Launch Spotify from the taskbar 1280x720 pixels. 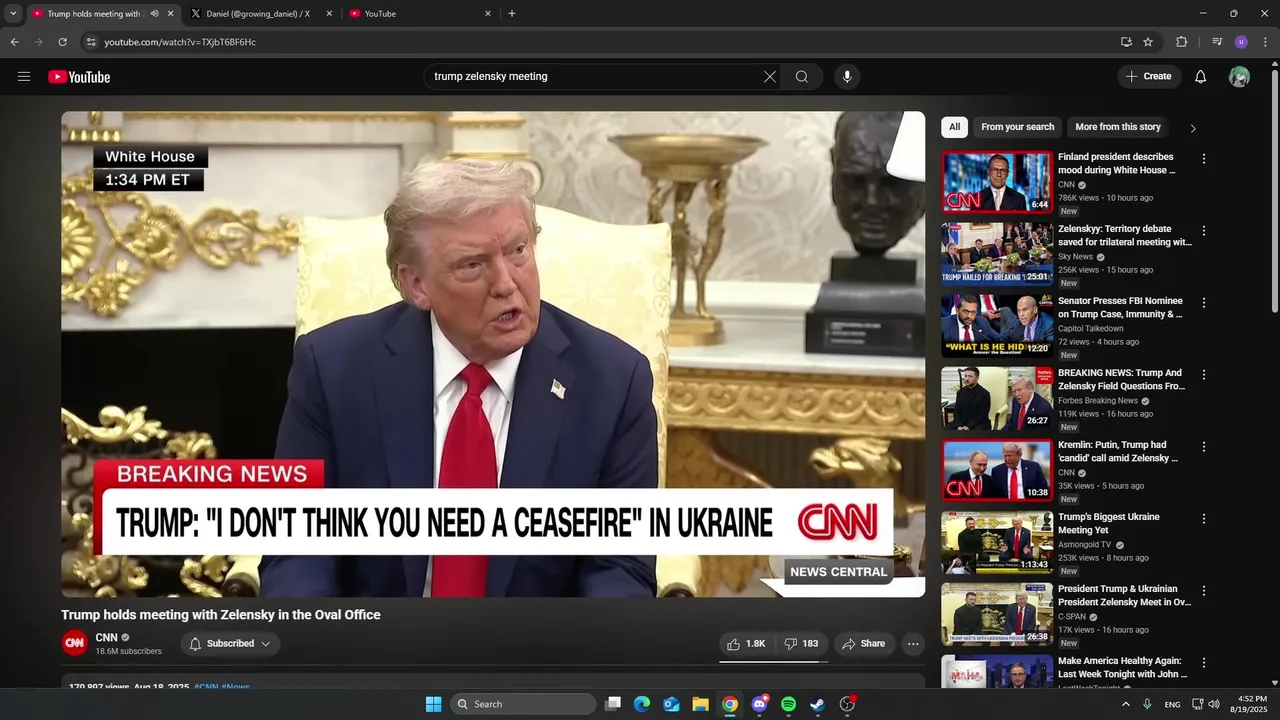(788, 704)
